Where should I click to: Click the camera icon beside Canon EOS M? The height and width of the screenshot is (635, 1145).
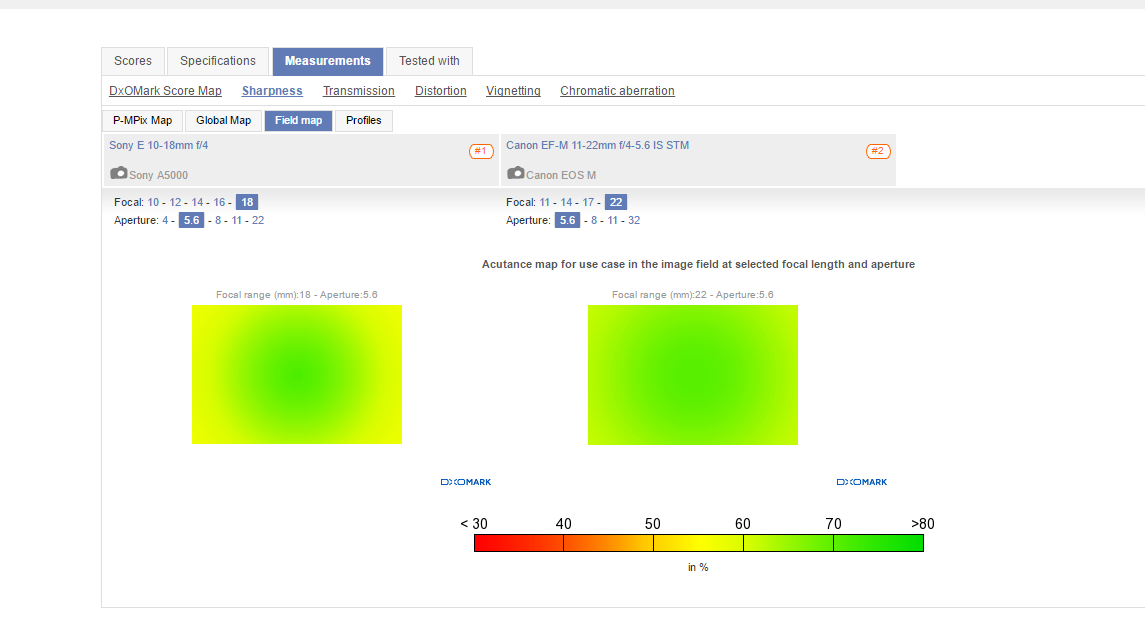pyautogui.click(x=516, y=173)
